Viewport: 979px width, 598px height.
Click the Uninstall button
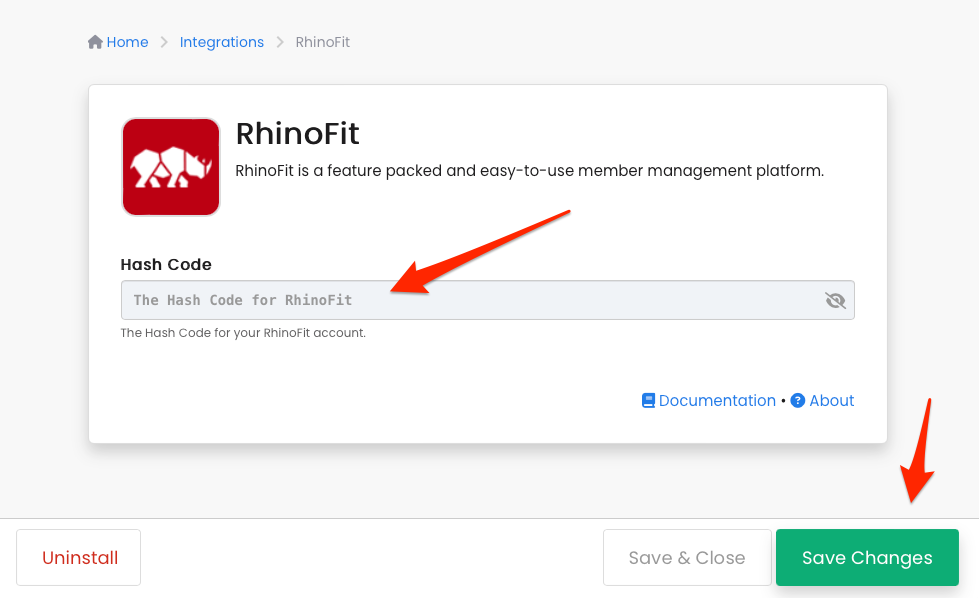tap(79, 557)
